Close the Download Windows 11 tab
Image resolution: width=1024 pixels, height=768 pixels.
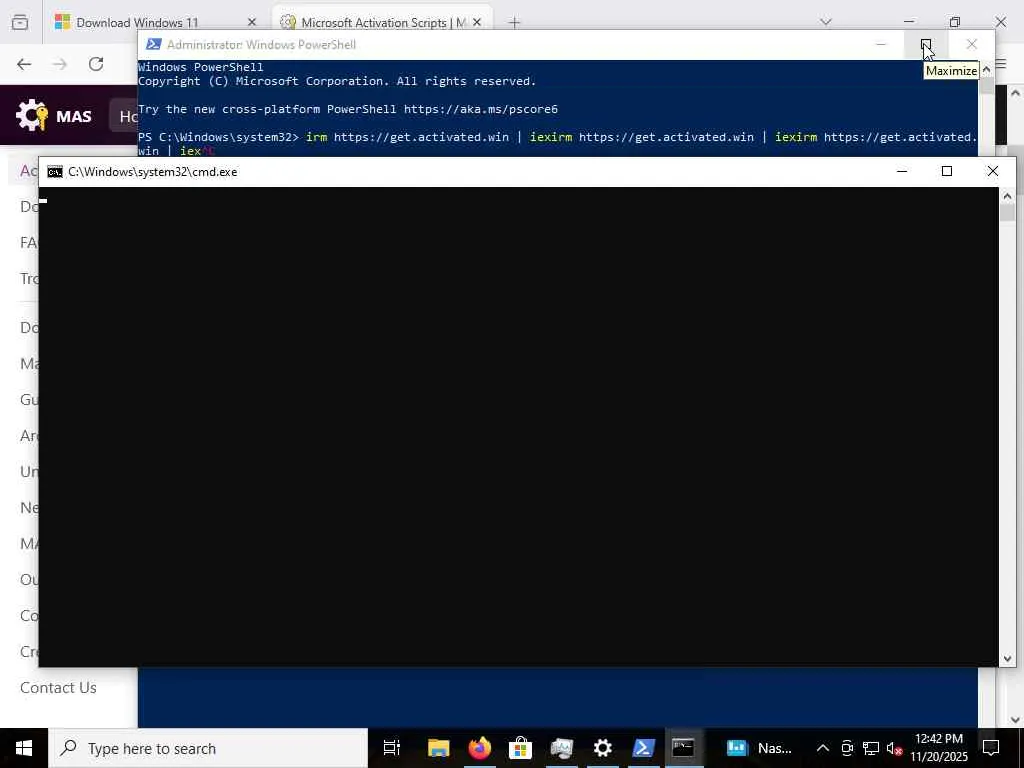pyautogui.click(x=252, y=22)
